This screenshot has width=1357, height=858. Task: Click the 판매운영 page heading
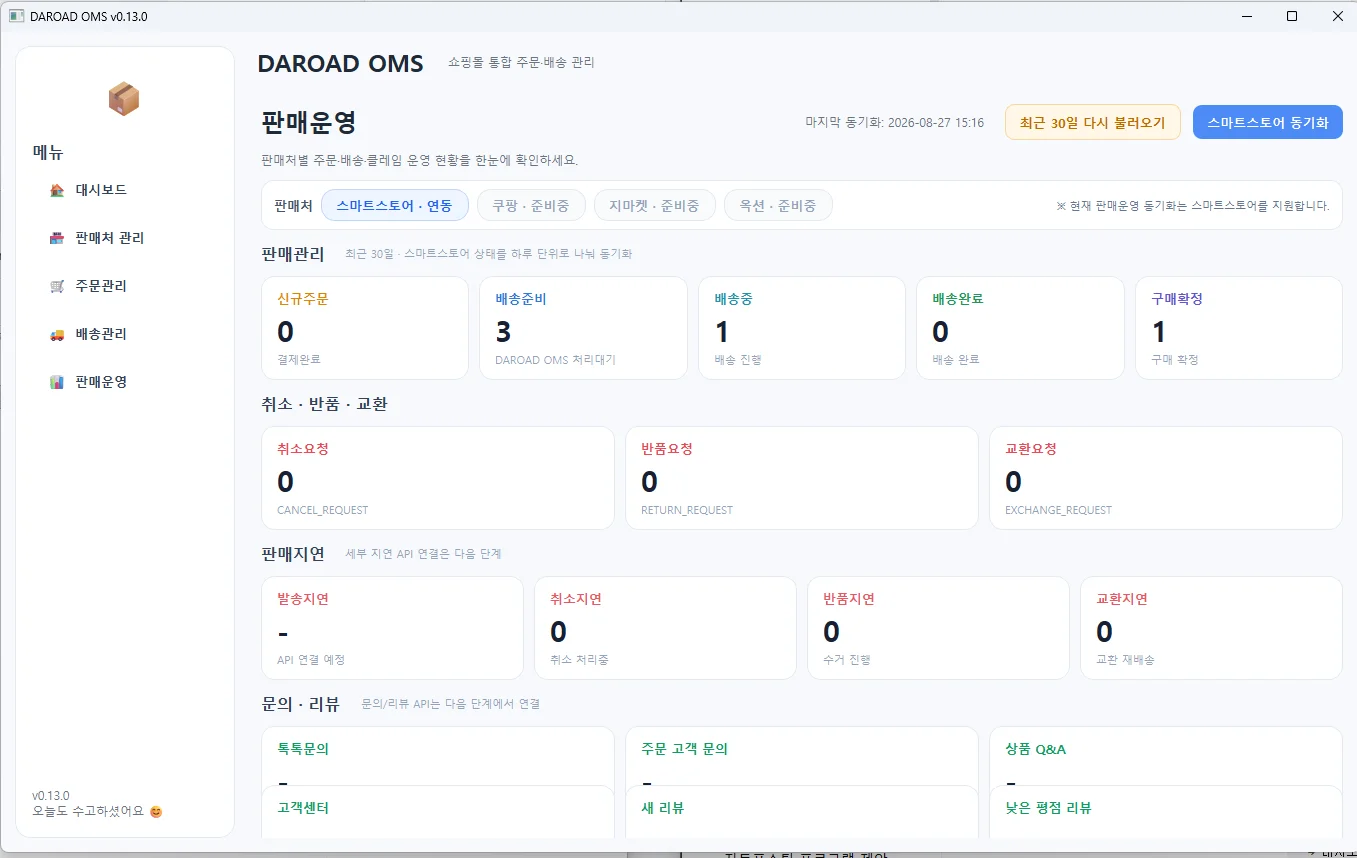pyautogui.click(x=309, y=122)
